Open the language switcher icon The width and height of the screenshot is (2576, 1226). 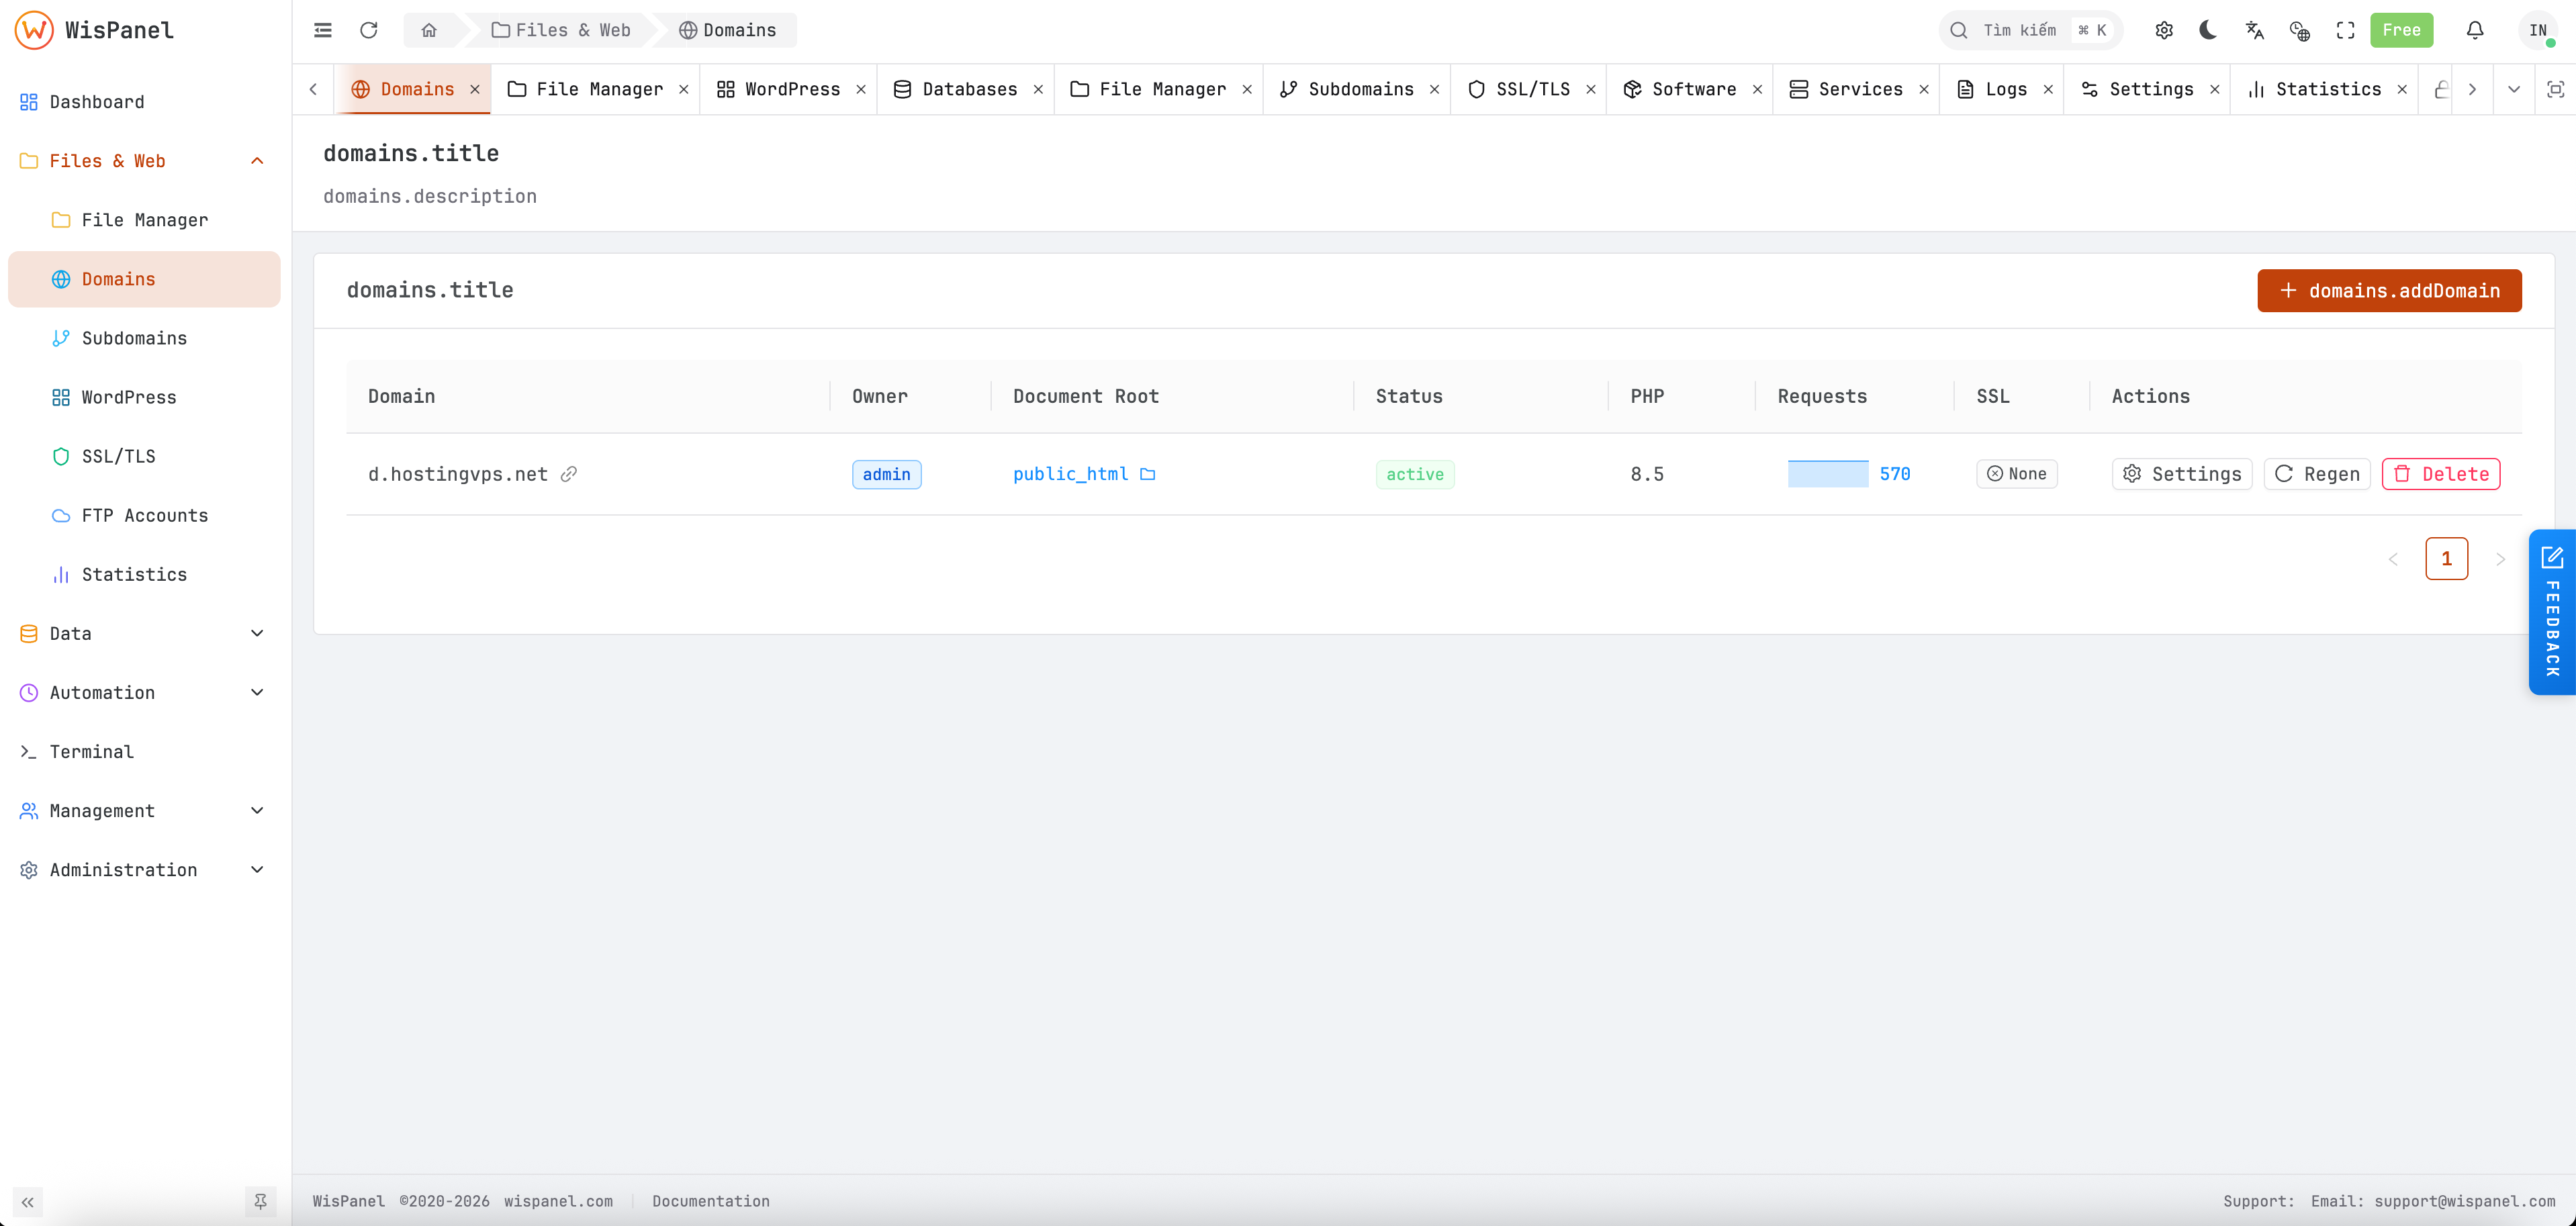pos(2254,30)
